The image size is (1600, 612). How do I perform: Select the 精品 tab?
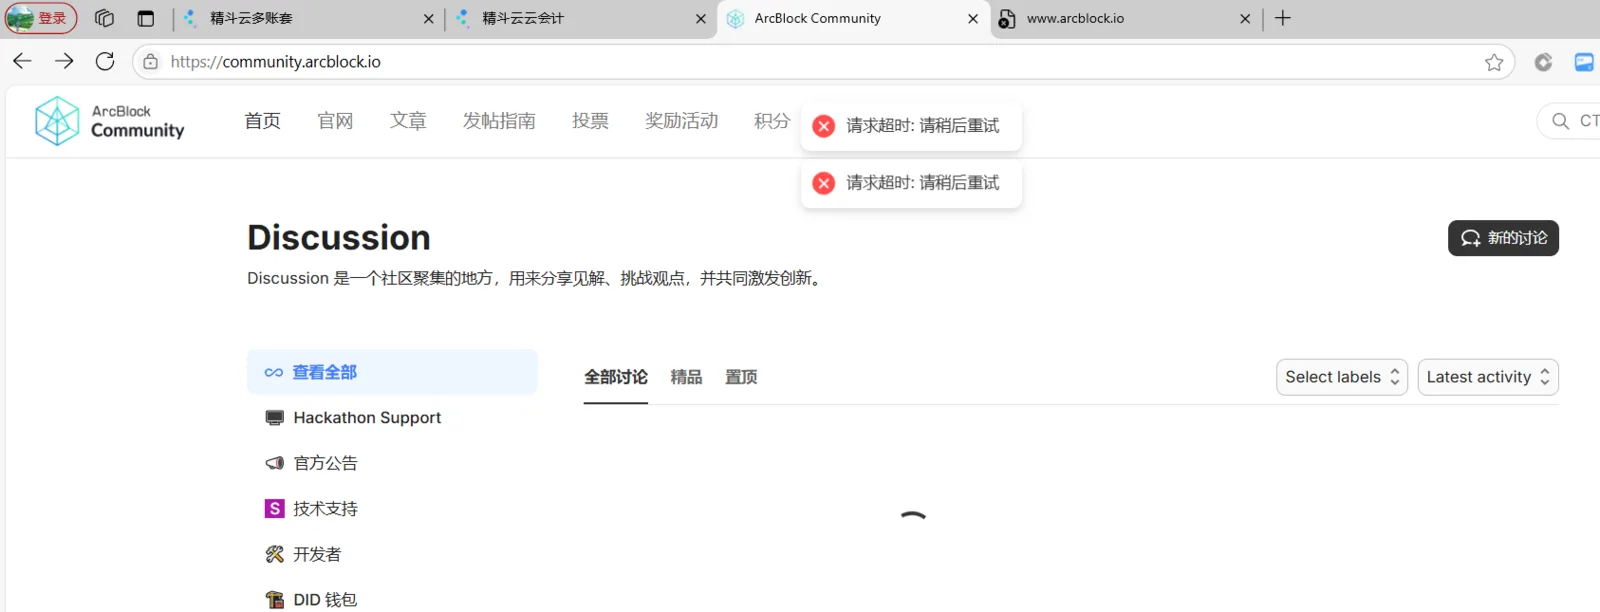coord(686,377)
